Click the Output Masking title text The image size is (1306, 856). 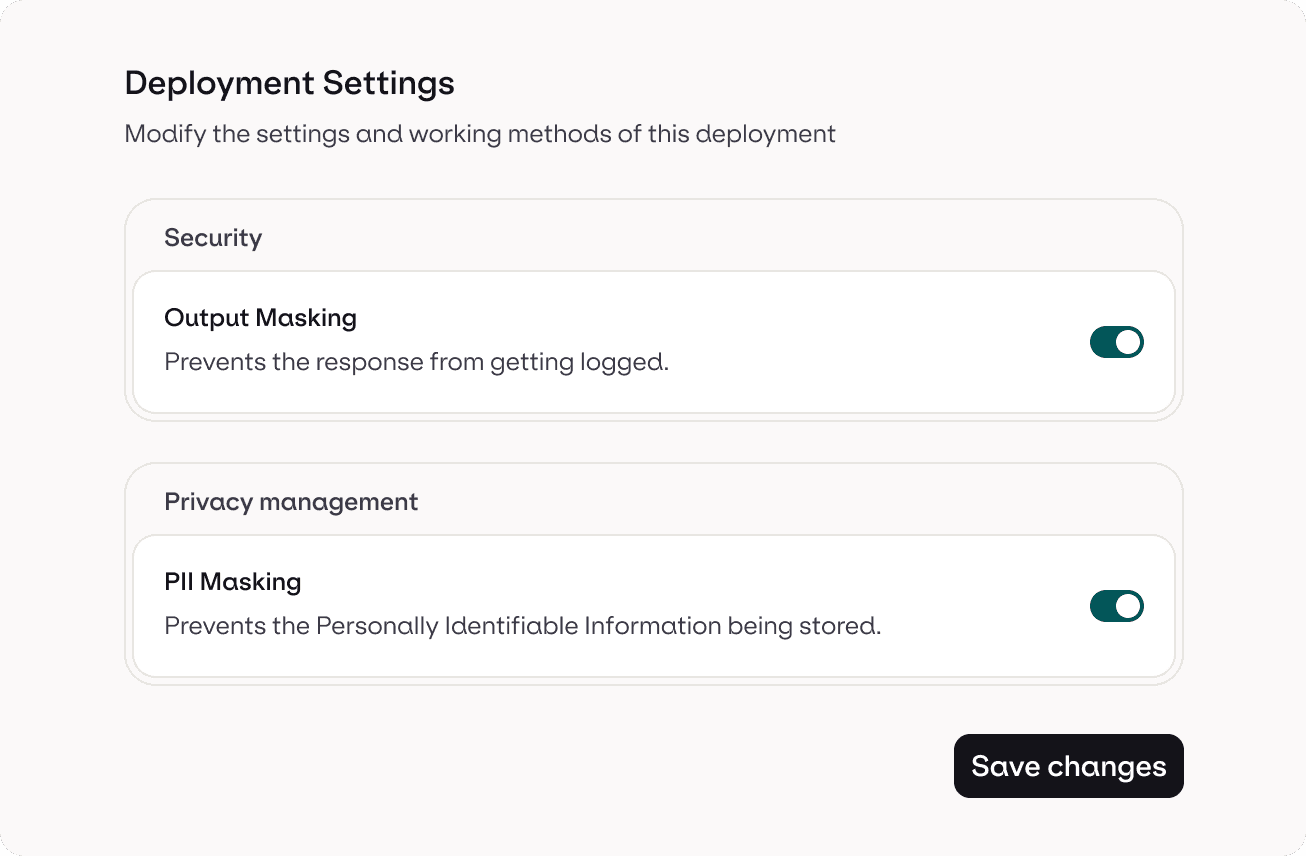click(260, 318)
